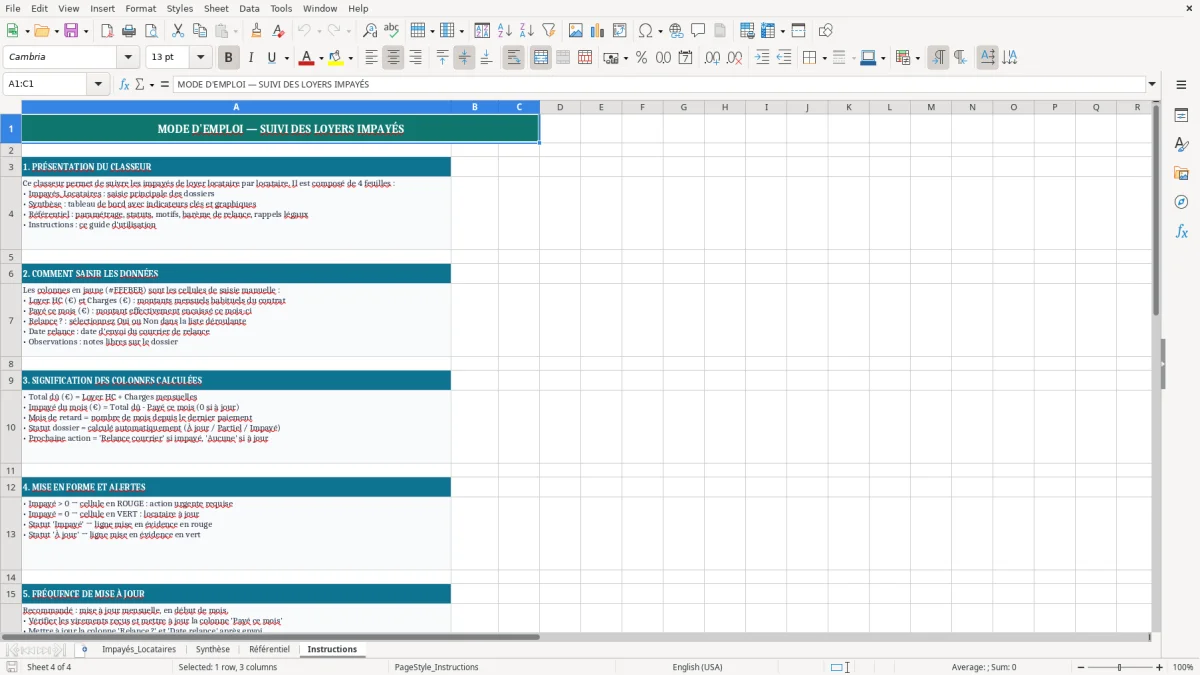Toggle Italic formatting
Viewport: 1200px width, 675px height.
[250, 58]
